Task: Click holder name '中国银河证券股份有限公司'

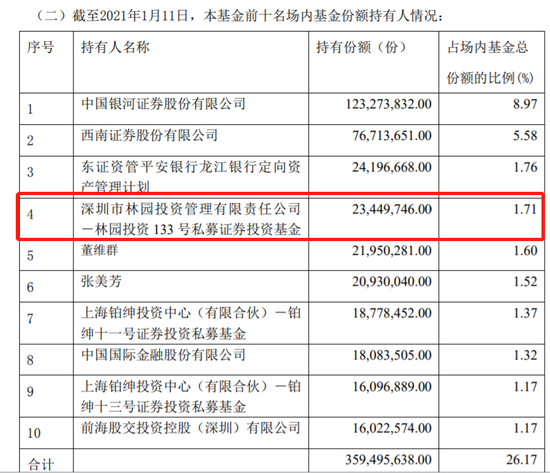Action: (163, 104)
